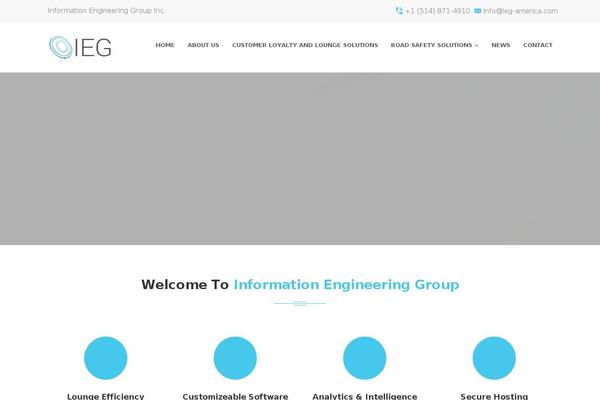Click the 'Analytics & Intelligence' title
Viewport: 600px width, 400px height.
pos(365,396)
